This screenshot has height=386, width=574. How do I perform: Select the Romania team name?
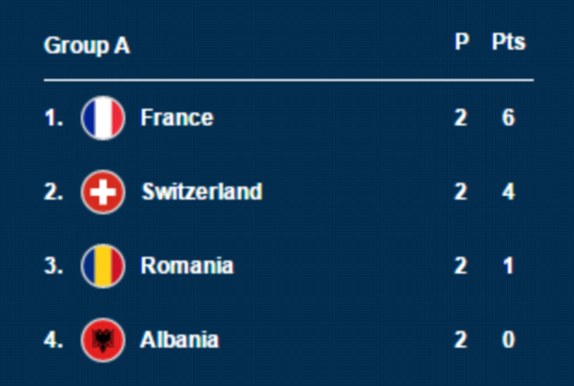click(187, 266)
